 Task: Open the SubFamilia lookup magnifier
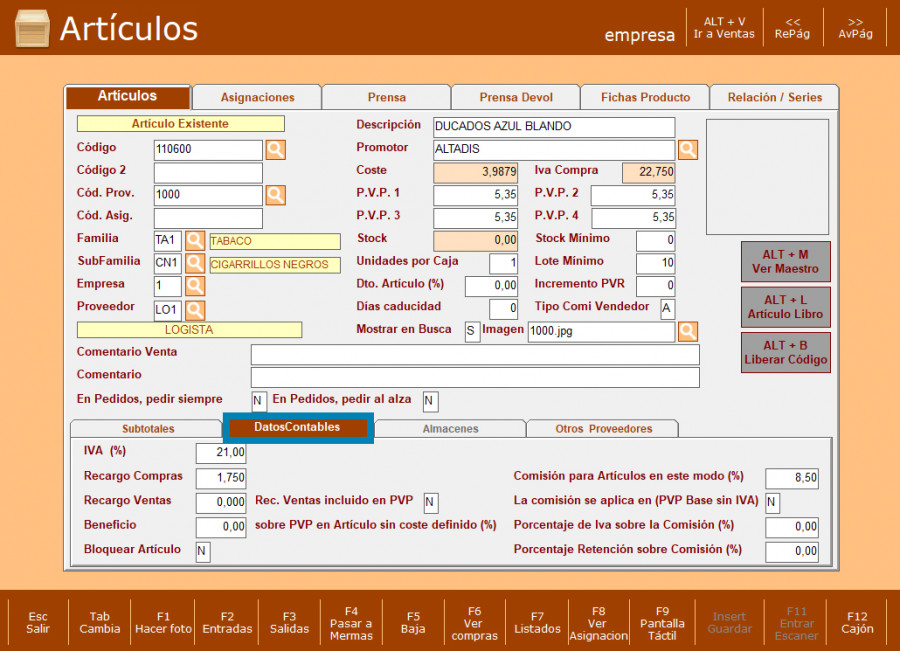click(x=195, y=264)
